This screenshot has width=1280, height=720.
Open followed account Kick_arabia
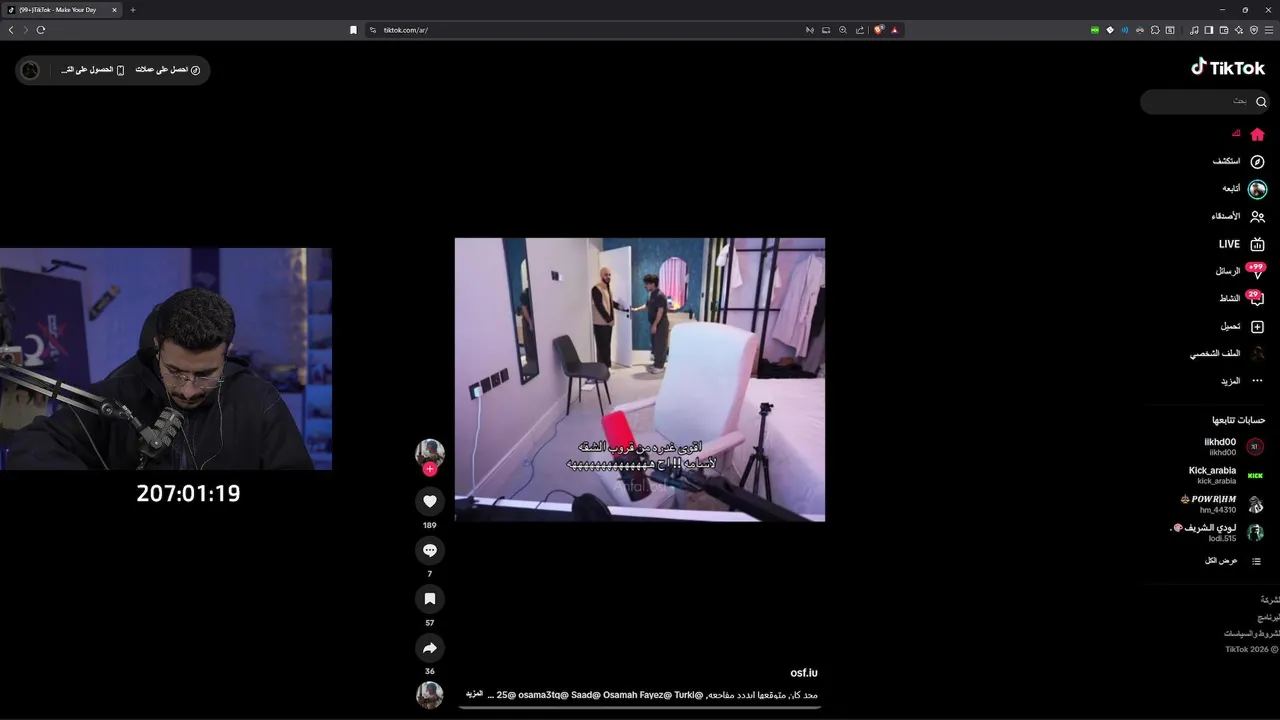[x=1226, y=475]
